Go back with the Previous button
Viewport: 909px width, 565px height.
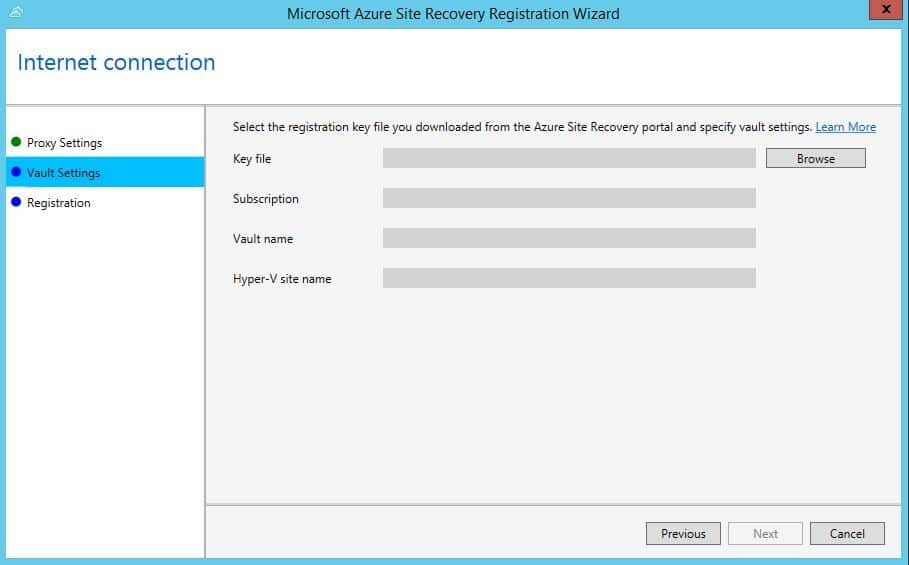[x=683, y=534]
